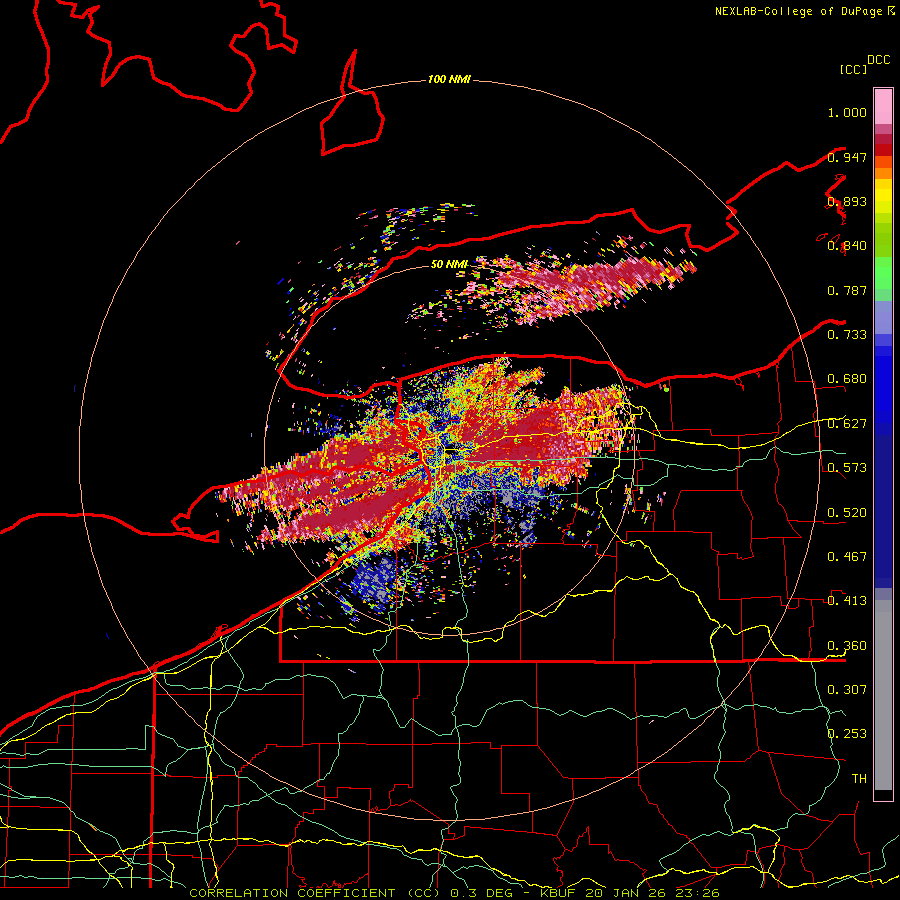
Task: Select the 0.947 scale value
Action: coord(847,157)
